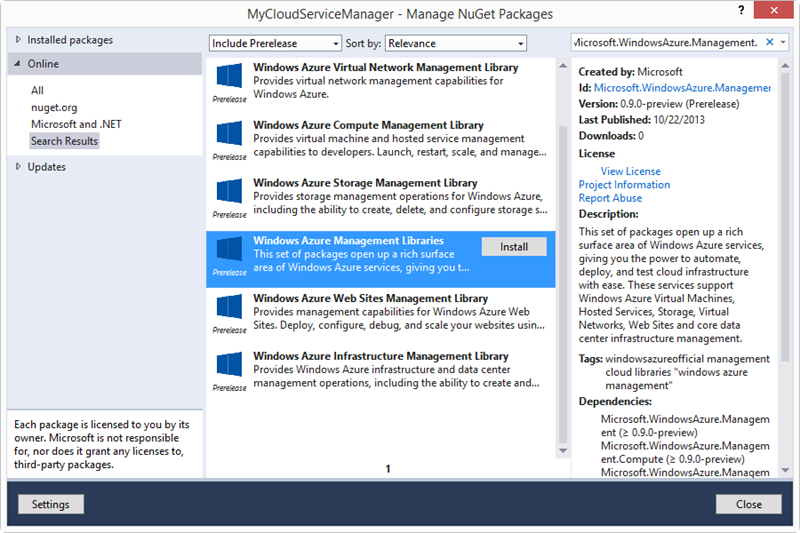
Task: Click the details pane scroll down arrow
Action: pyautogui.click(x=785, y=470)
